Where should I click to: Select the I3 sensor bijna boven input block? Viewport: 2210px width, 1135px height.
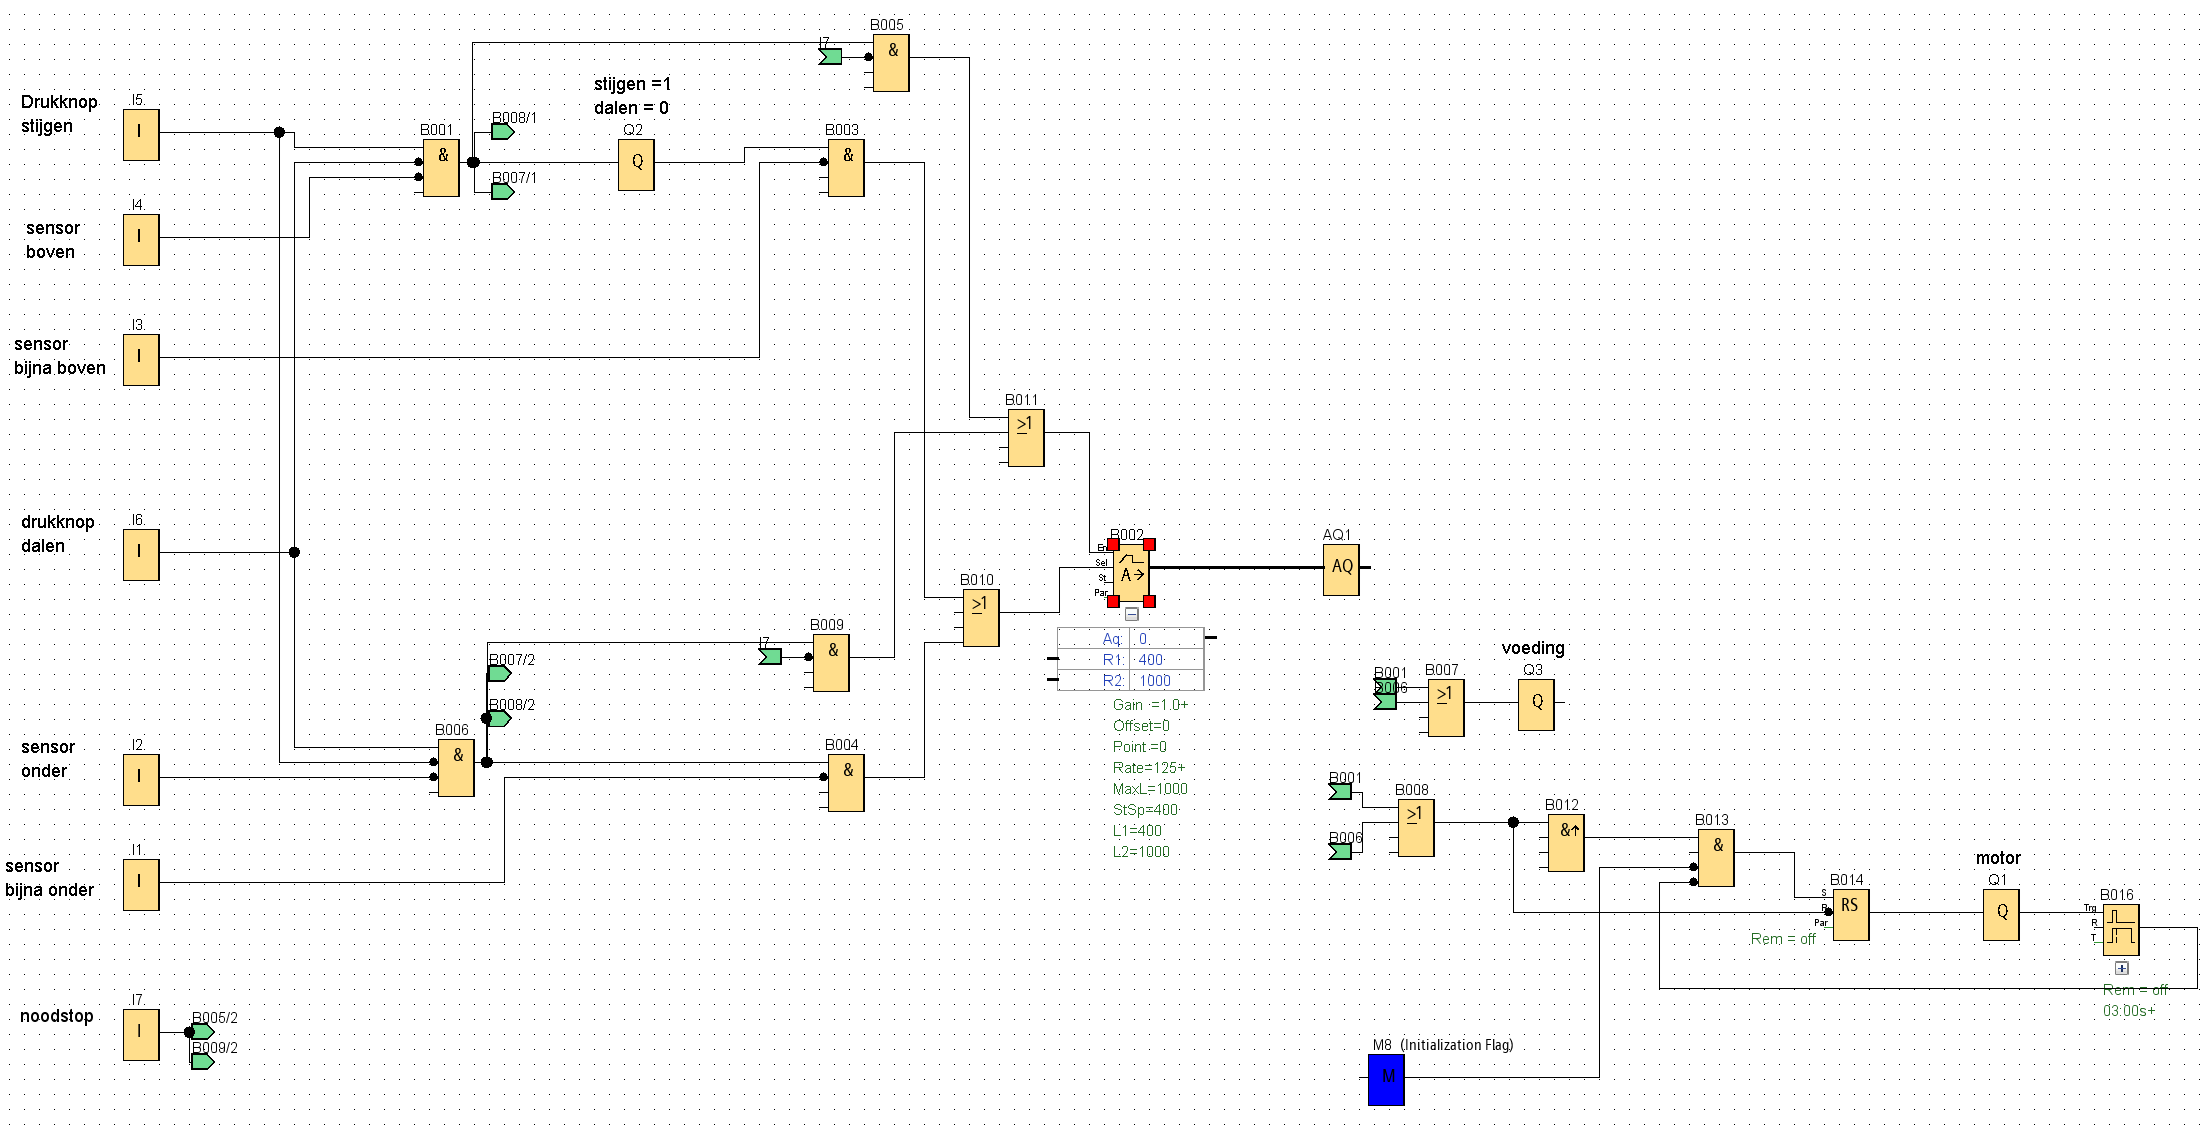[x=141, y=360]
